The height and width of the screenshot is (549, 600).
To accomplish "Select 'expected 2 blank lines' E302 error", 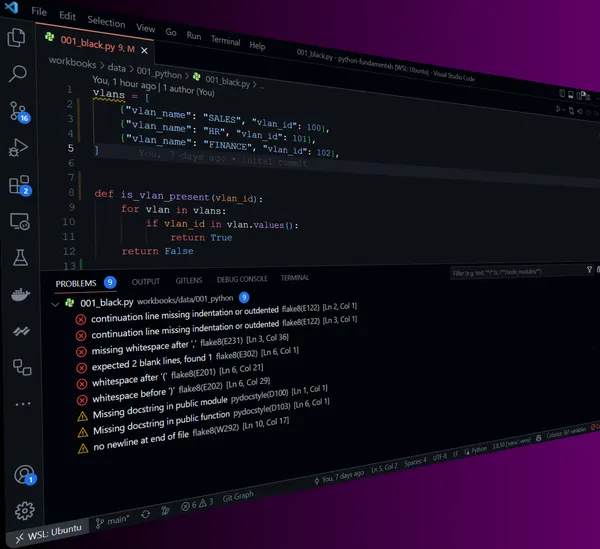I will 187,359.
